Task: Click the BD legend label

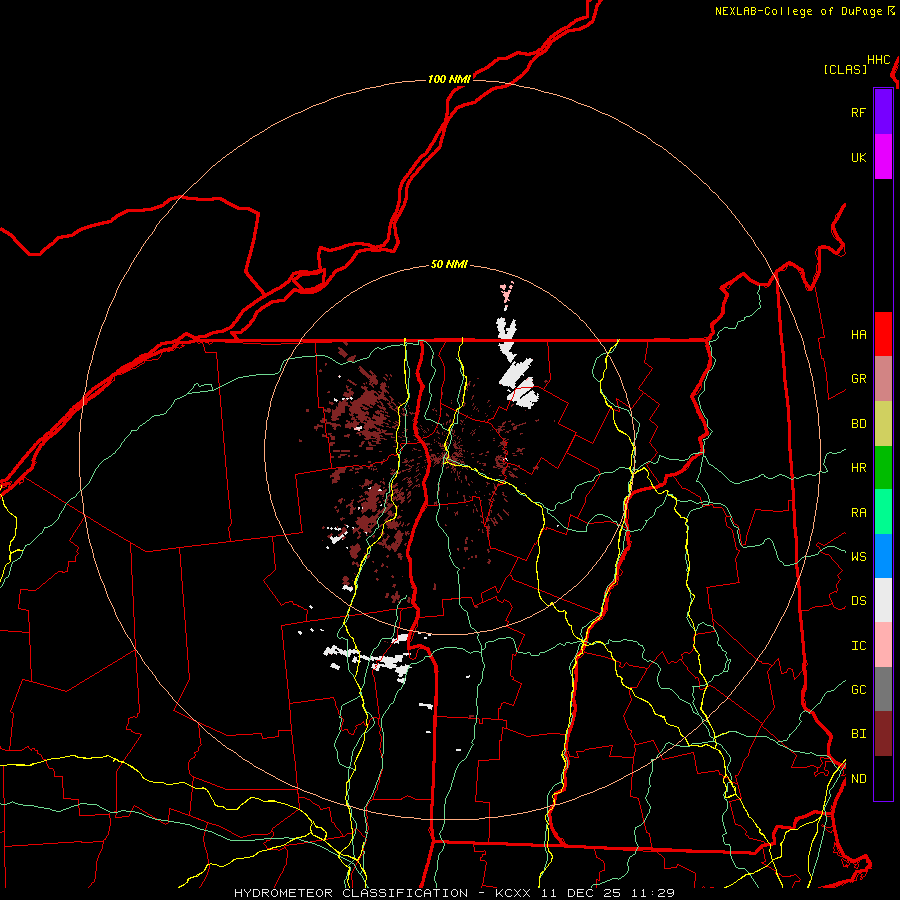Action: 858,424
